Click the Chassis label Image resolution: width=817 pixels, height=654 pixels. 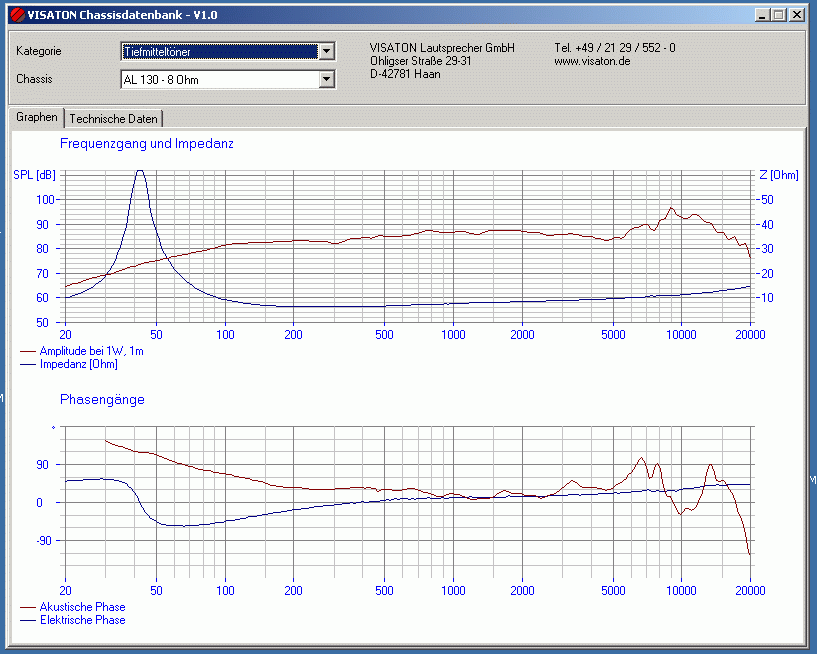point(34,79)
